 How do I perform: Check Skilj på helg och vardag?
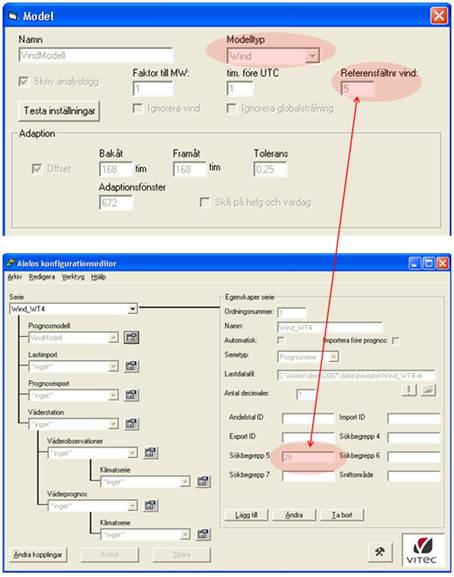(x=205, y=202)
